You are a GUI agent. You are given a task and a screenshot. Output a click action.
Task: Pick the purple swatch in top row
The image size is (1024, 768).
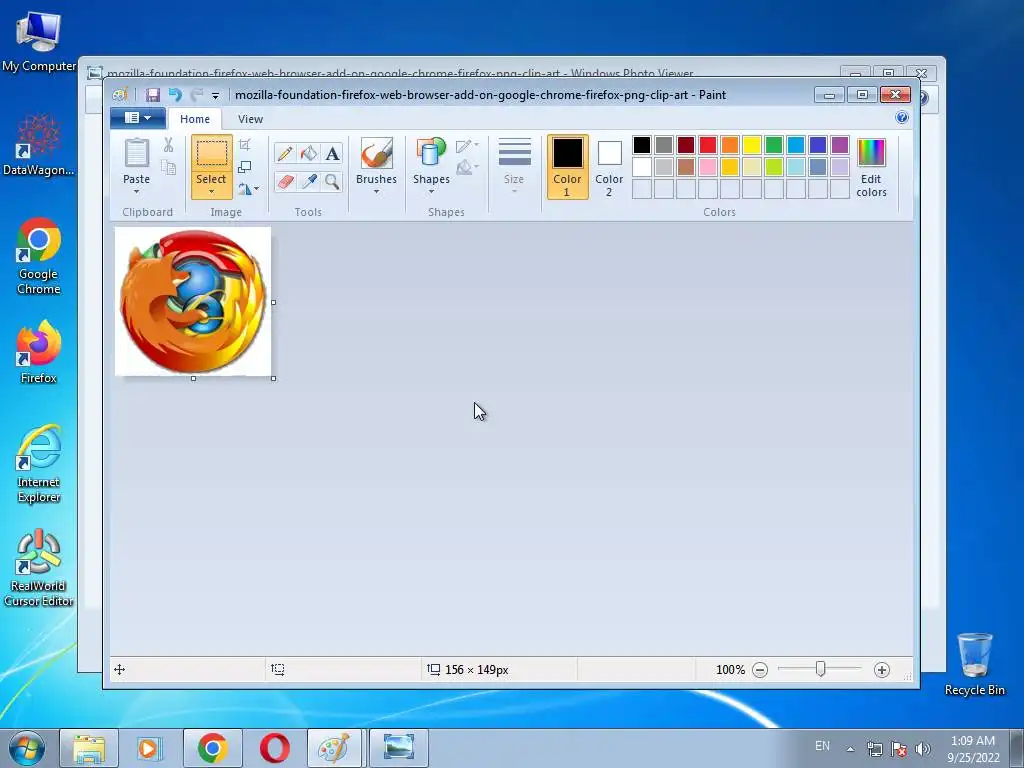click(x=840, y=145)
